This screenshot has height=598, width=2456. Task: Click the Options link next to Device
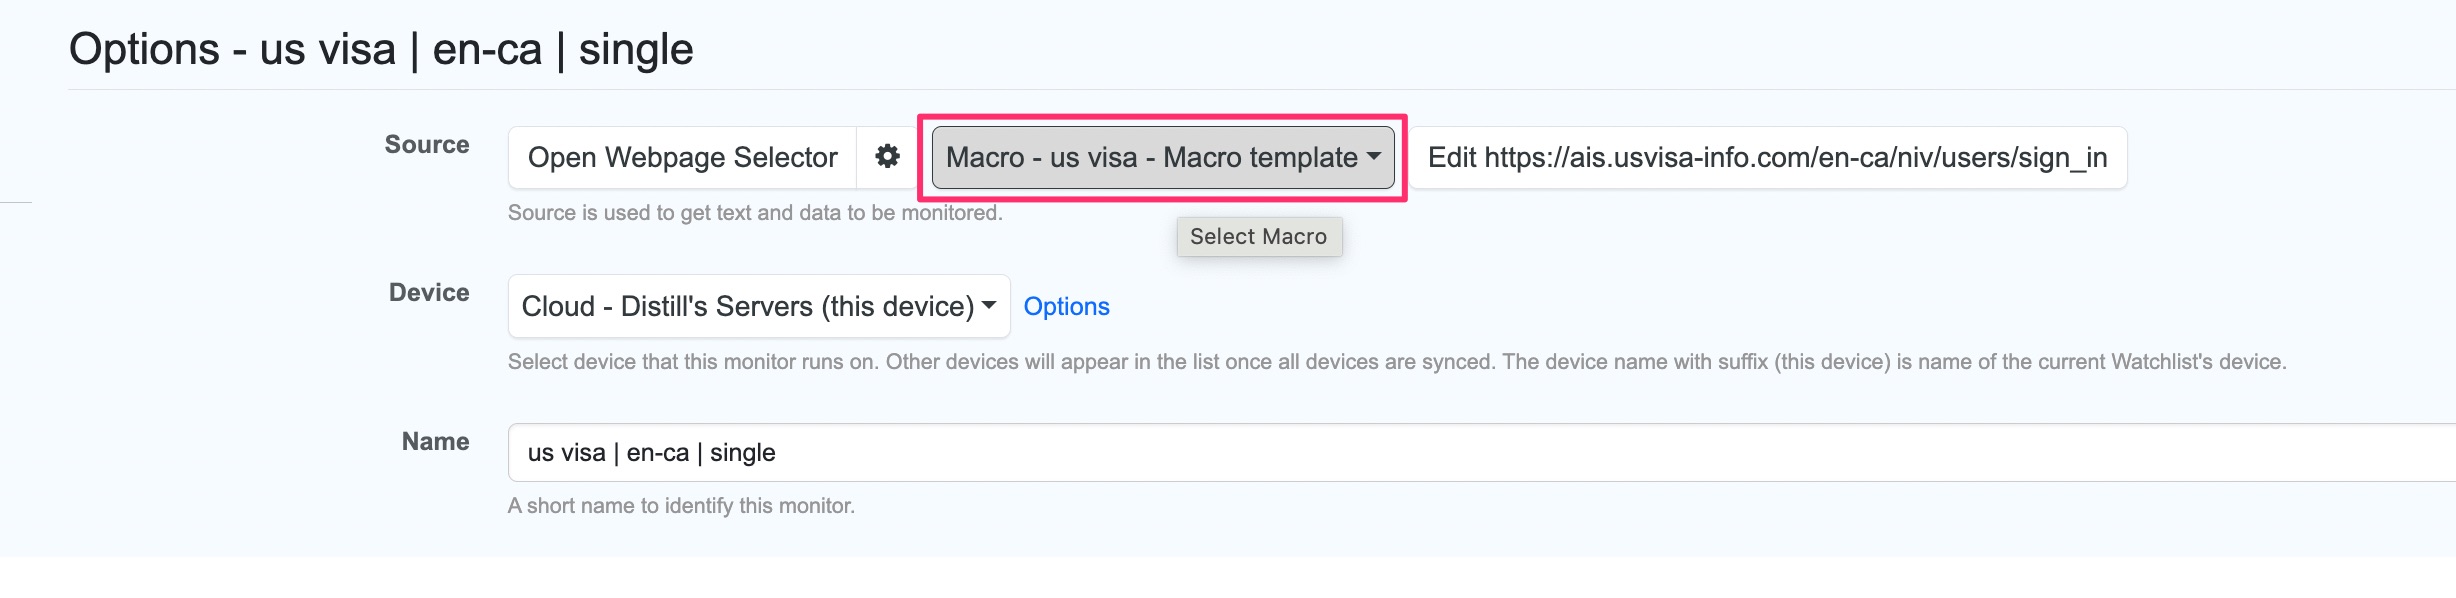[x=1066, y=306]
